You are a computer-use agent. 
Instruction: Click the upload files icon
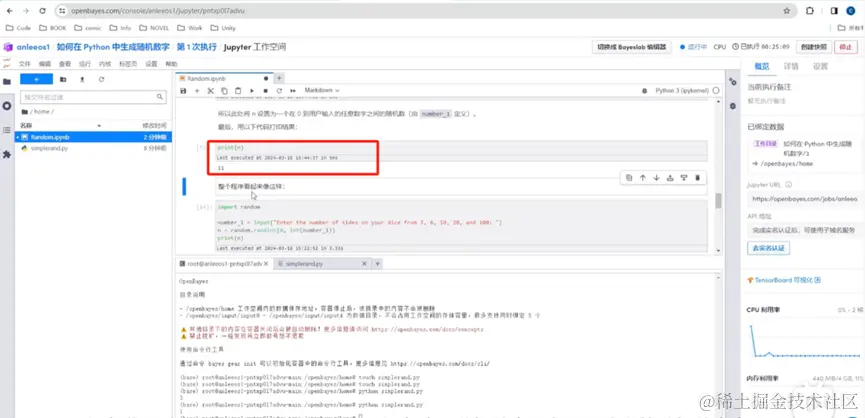(x=82, y=79)
